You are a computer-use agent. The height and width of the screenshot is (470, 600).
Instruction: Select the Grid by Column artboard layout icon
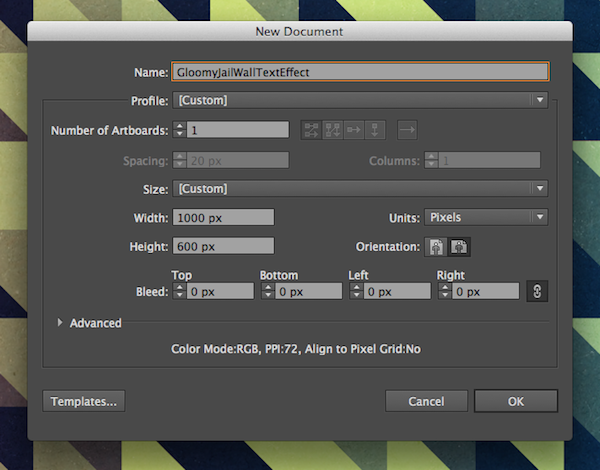[334, 129]
